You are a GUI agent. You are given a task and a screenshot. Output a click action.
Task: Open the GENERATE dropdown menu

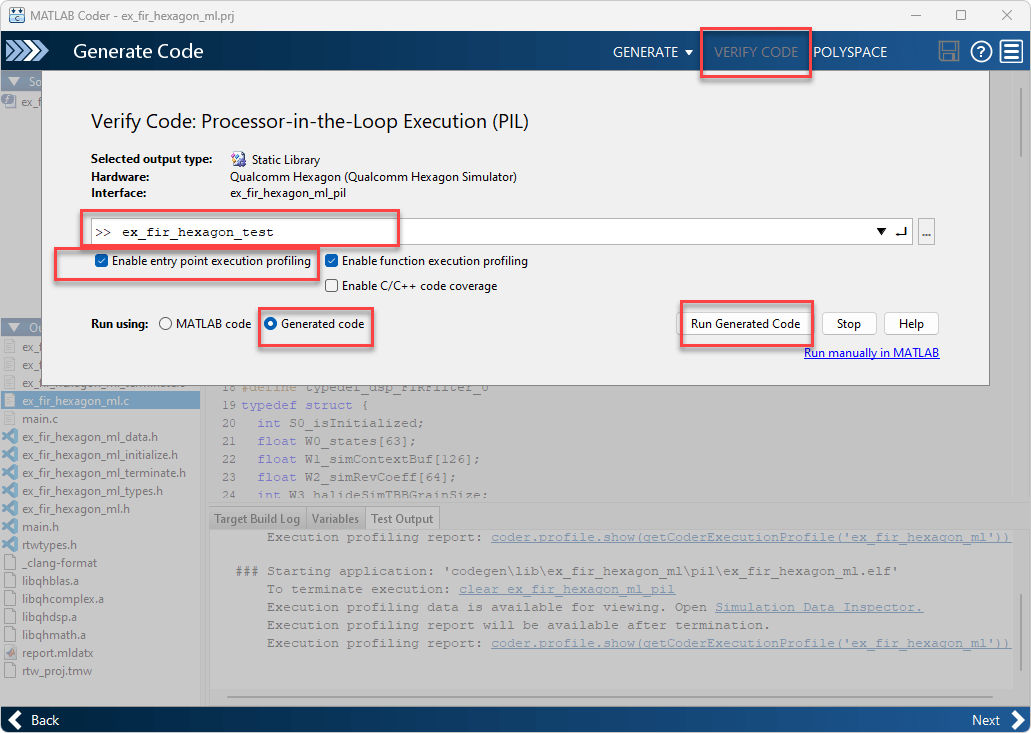(652, 52)
